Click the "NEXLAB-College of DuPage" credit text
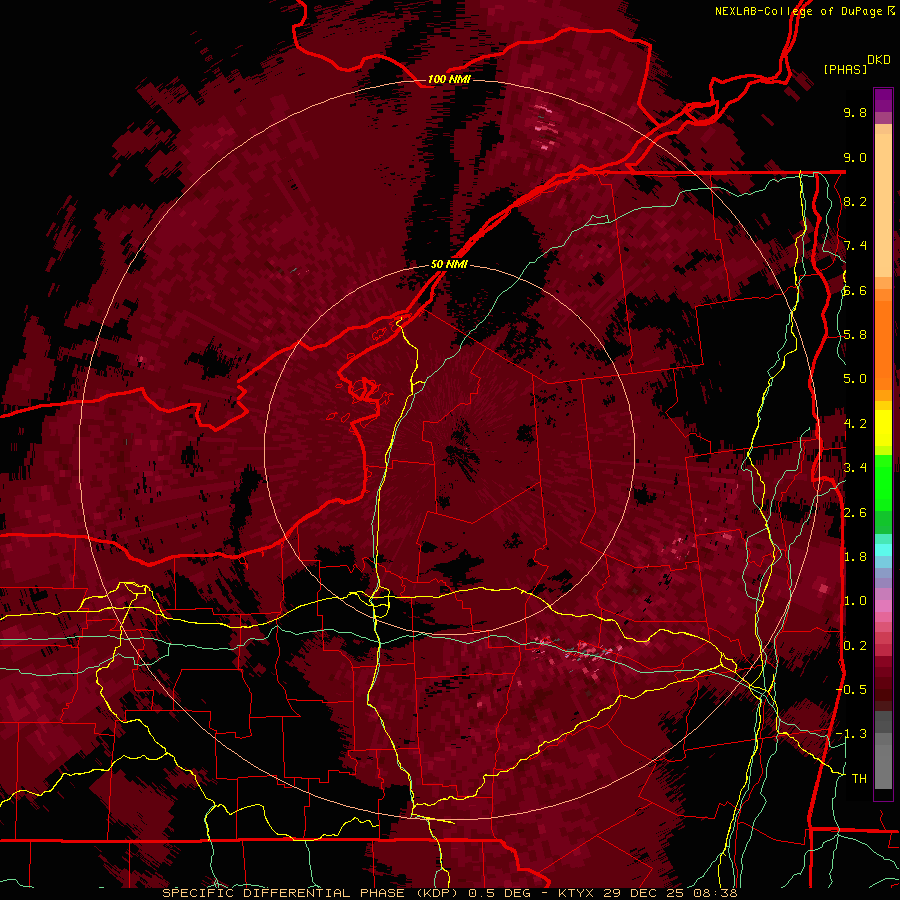This screenshot has width=900, height=900. (798, 11)
